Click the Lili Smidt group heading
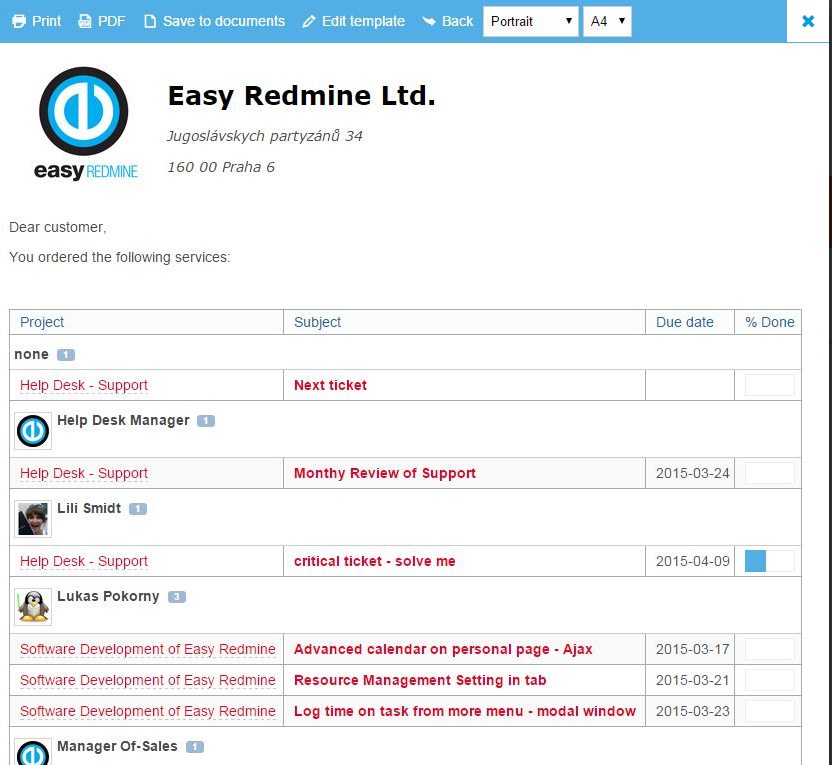Screen dimensions: 832x765 (x=89, y=508)
